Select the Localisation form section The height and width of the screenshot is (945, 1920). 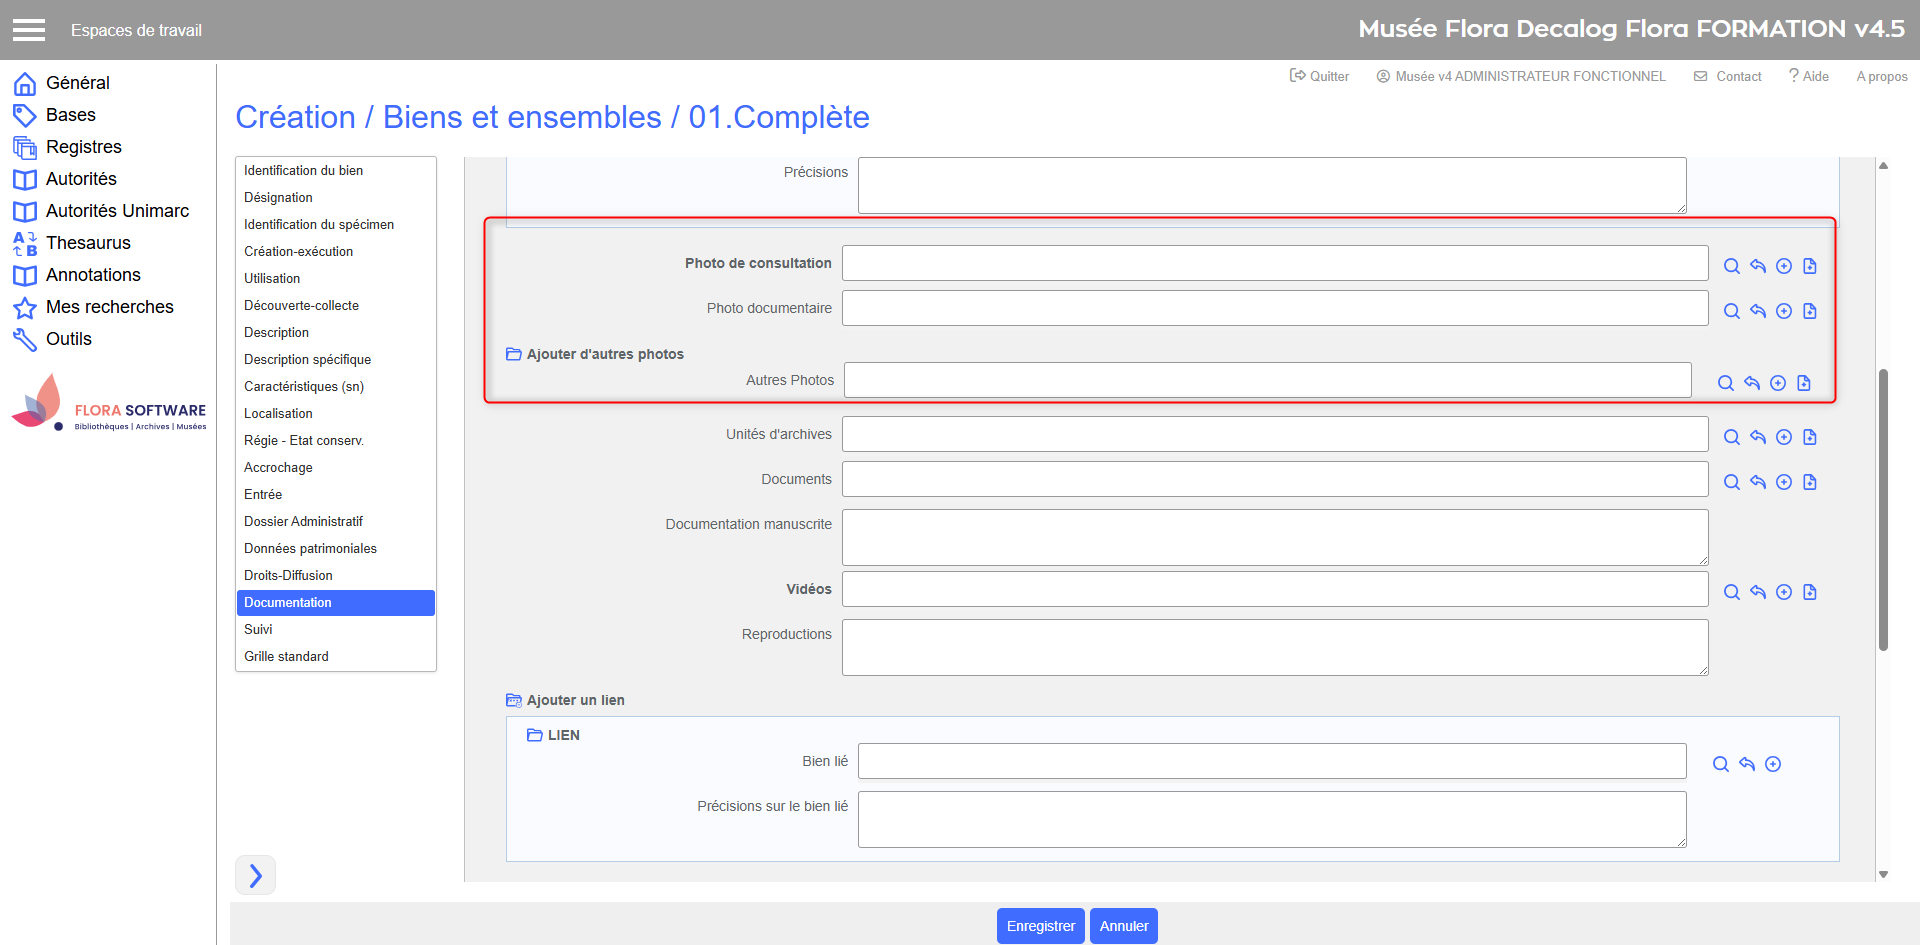278,413
